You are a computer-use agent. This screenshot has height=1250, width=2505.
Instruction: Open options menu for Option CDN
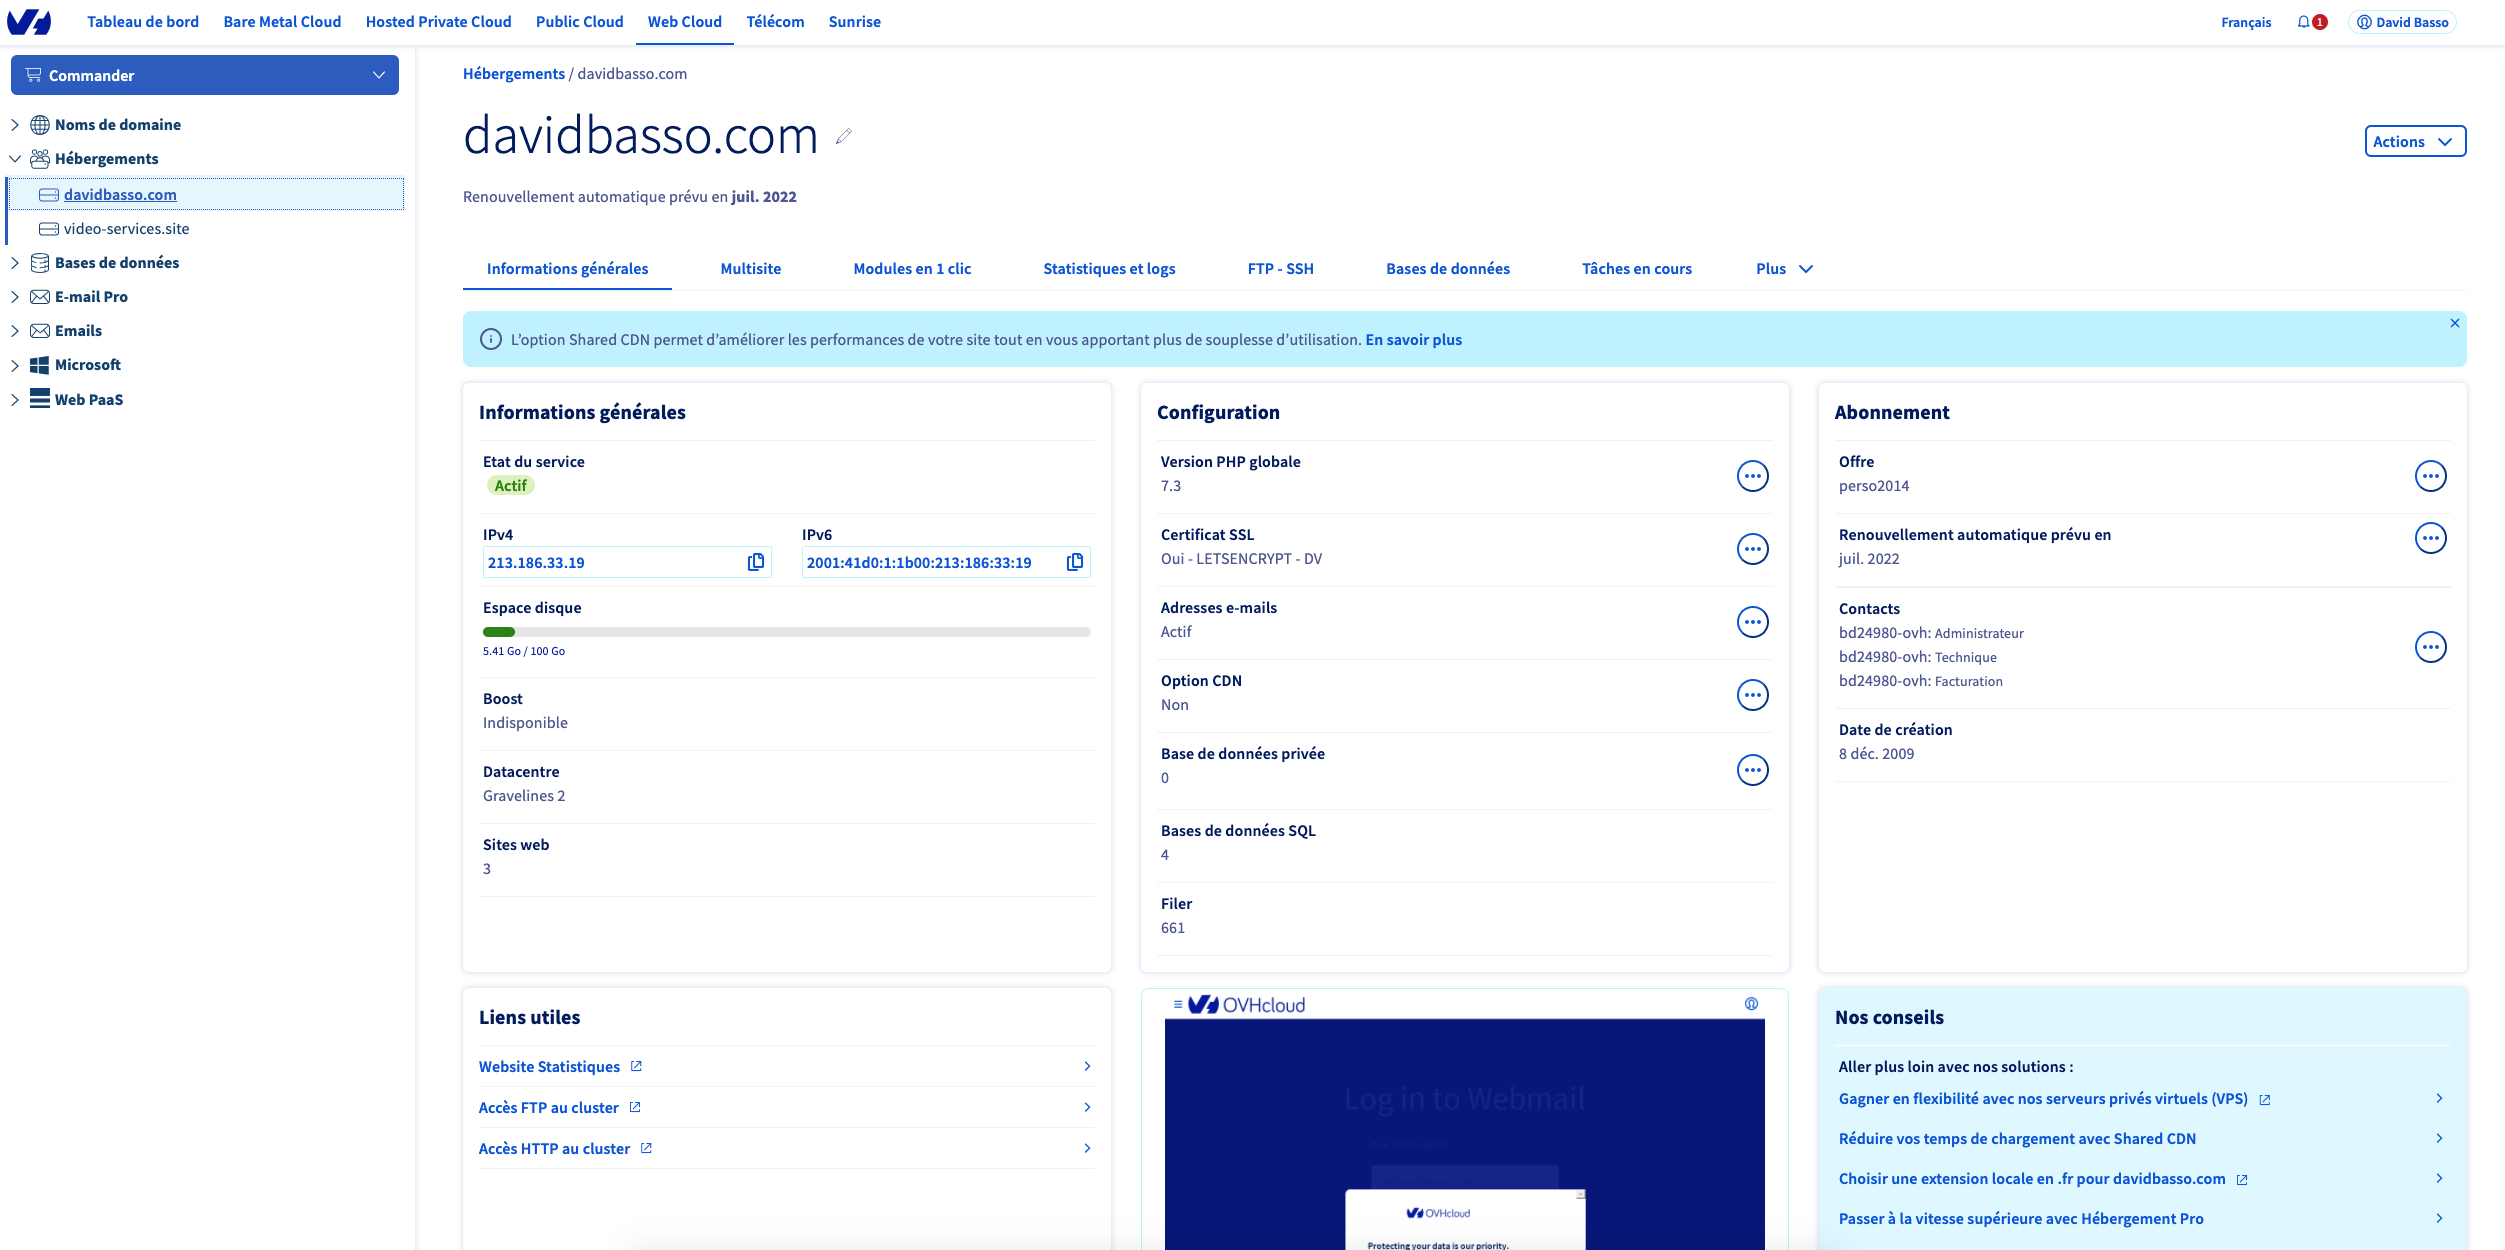tap(1752, 695)
